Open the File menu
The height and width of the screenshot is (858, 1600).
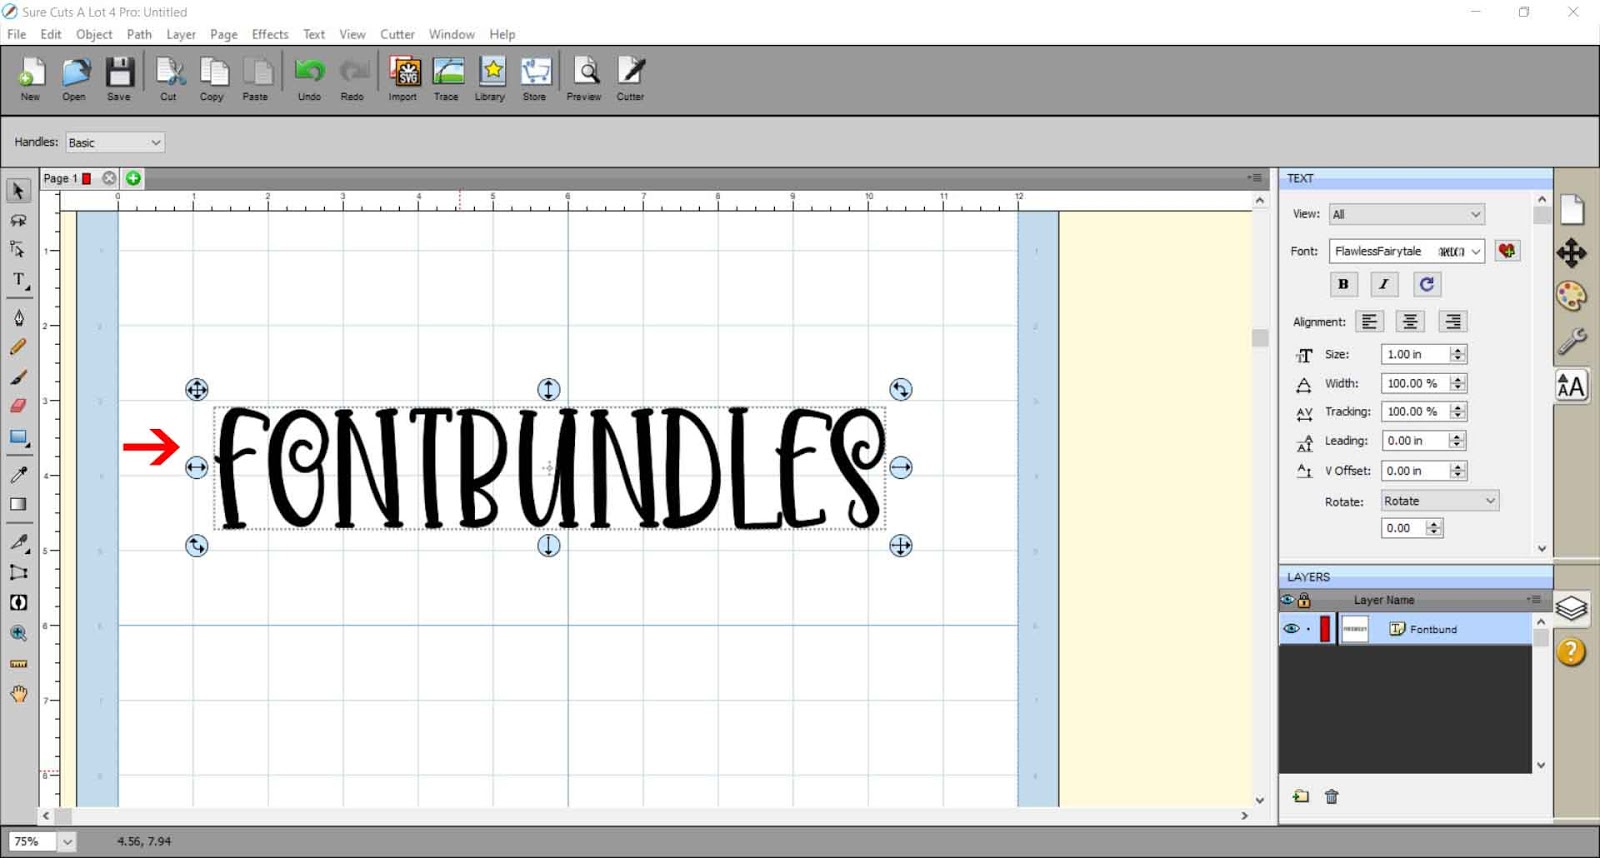click(x=17, y=34)
